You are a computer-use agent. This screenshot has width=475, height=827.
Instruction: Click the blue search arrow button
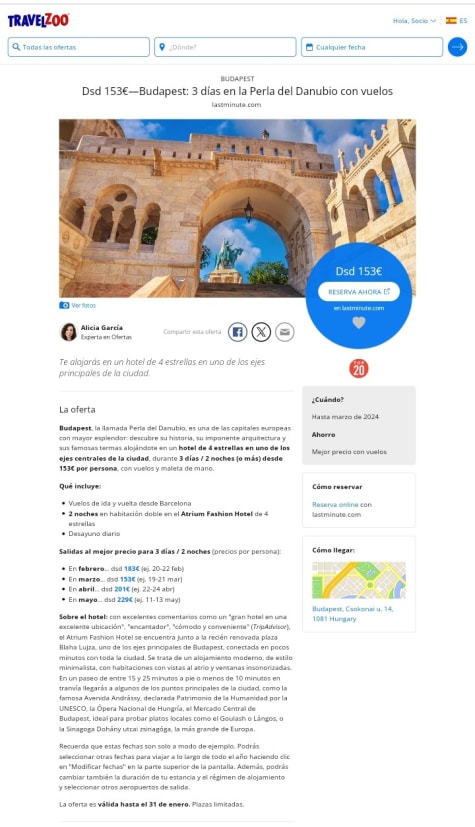click(x=458, y=47)
